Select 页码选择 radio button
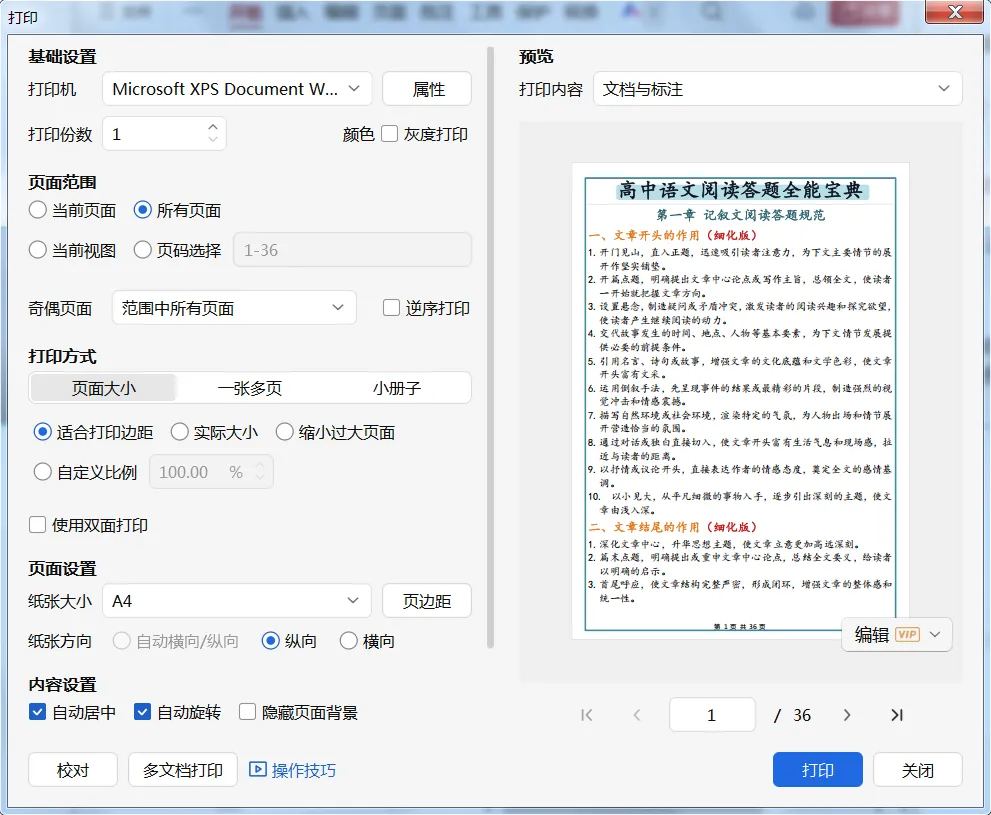 pos(143,250)
